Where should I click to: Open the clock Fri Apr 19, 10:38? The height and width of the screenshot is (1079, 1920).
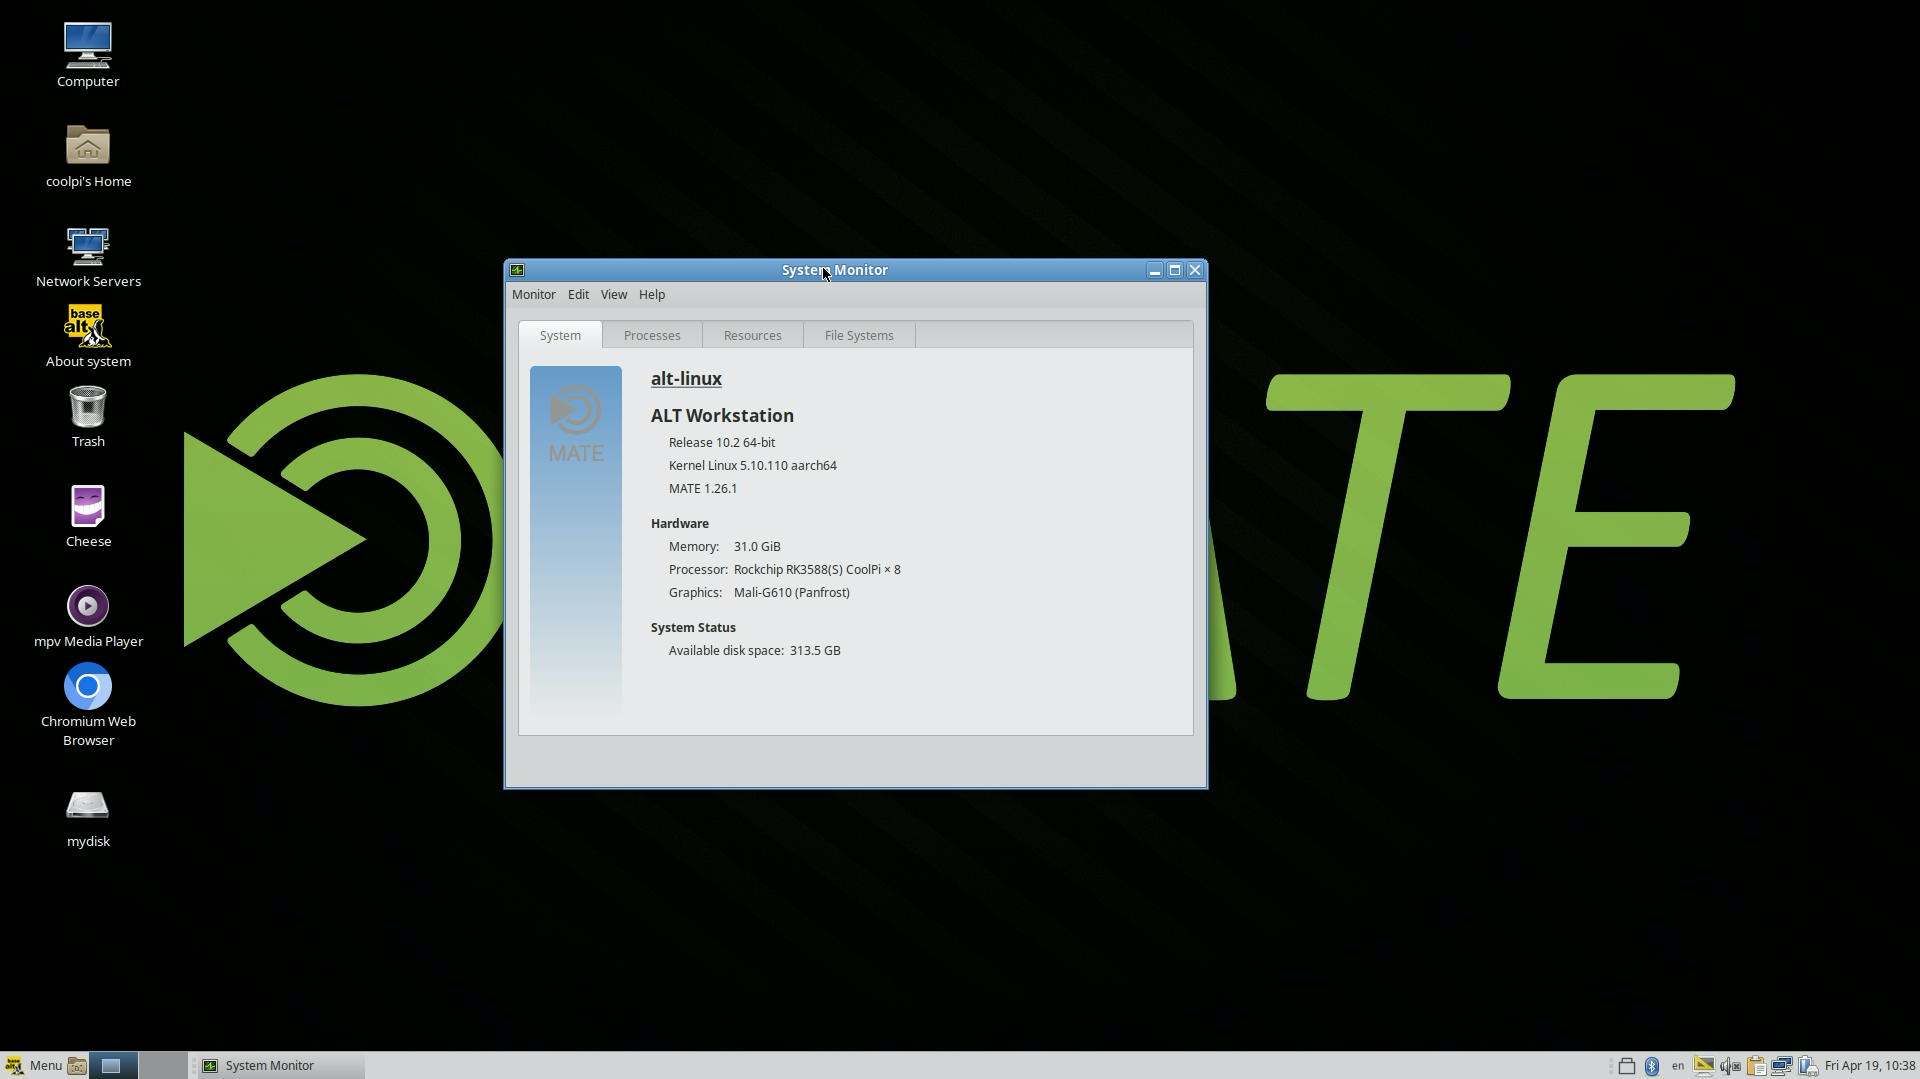click(1869, 1066)
